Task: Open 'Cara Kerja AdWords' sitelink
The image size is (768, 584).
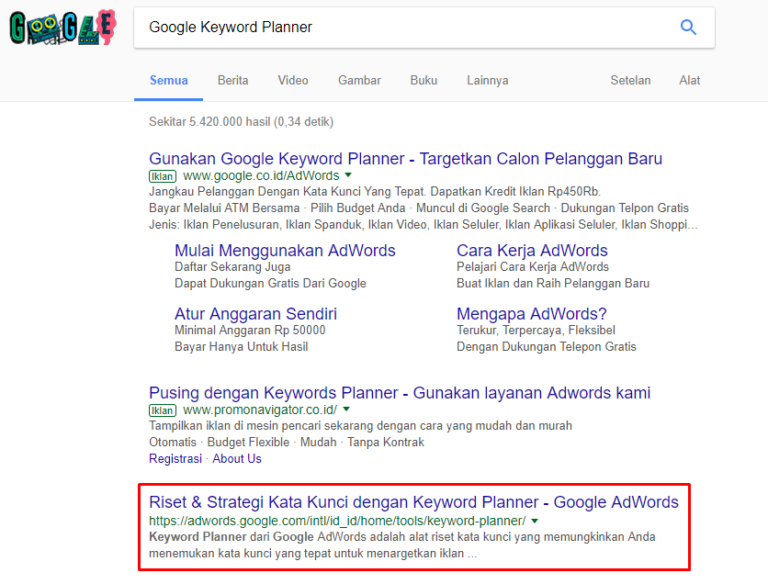Action: click(532, 250)
